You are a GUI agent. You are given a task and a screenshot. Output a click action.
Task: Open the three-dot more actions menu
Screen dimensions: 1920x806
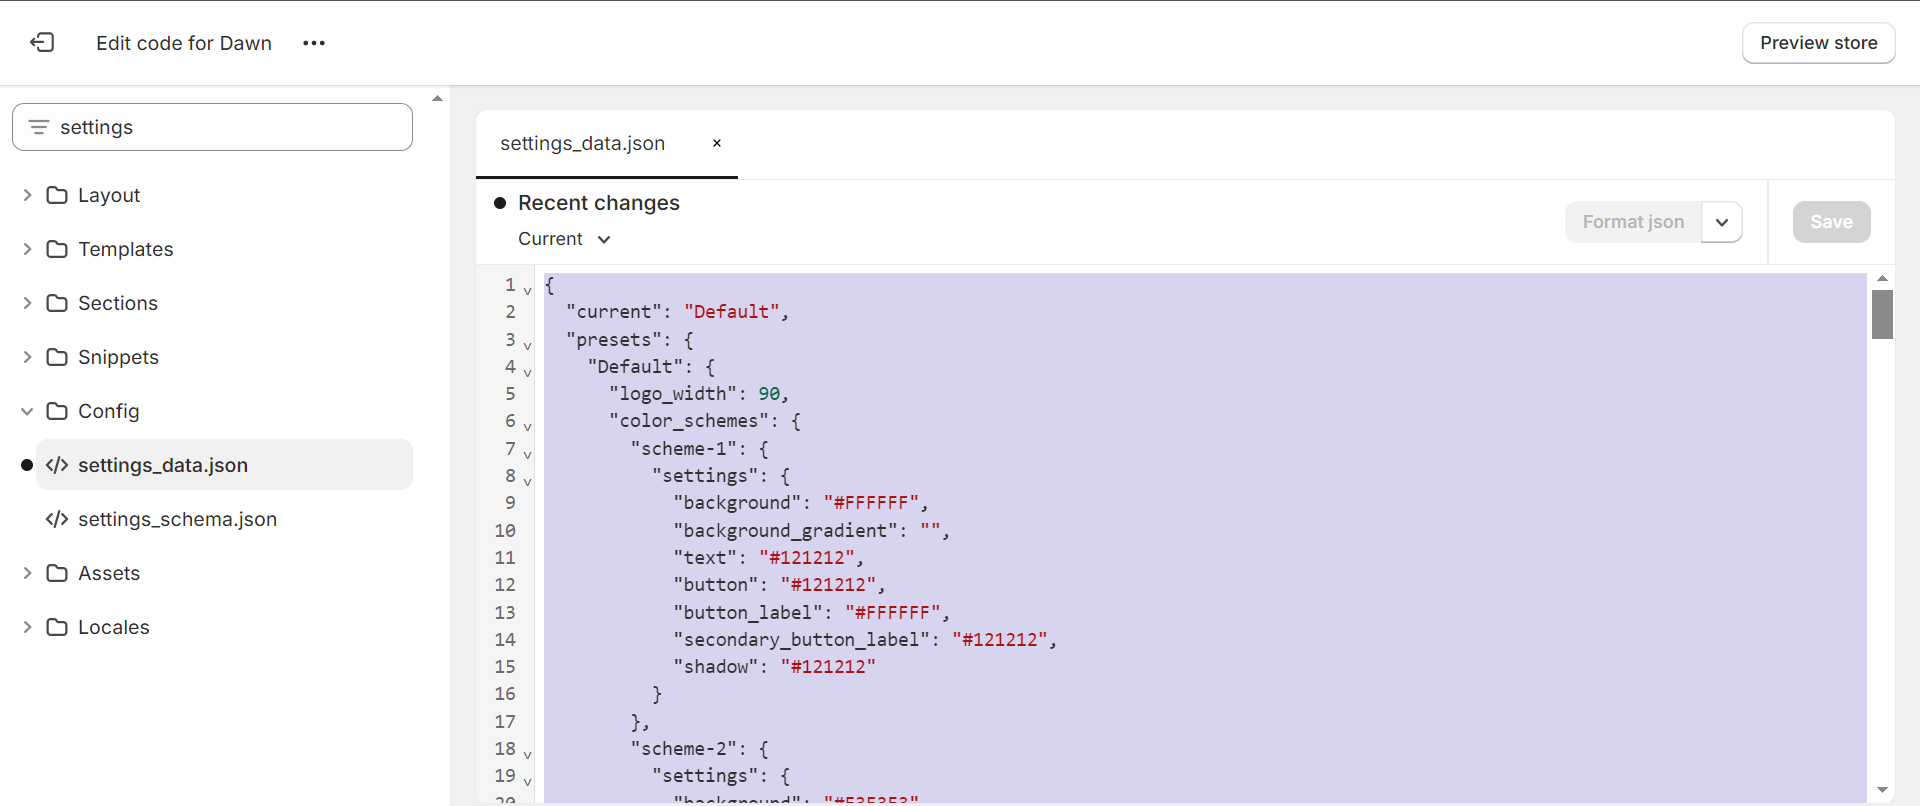(314, 43)
